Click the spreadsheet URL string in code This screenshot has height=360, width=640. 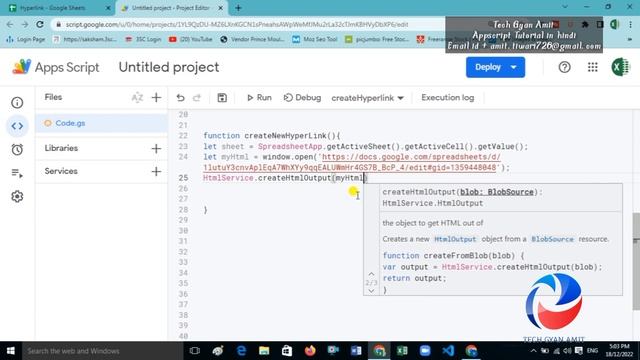tap(351, 162)
